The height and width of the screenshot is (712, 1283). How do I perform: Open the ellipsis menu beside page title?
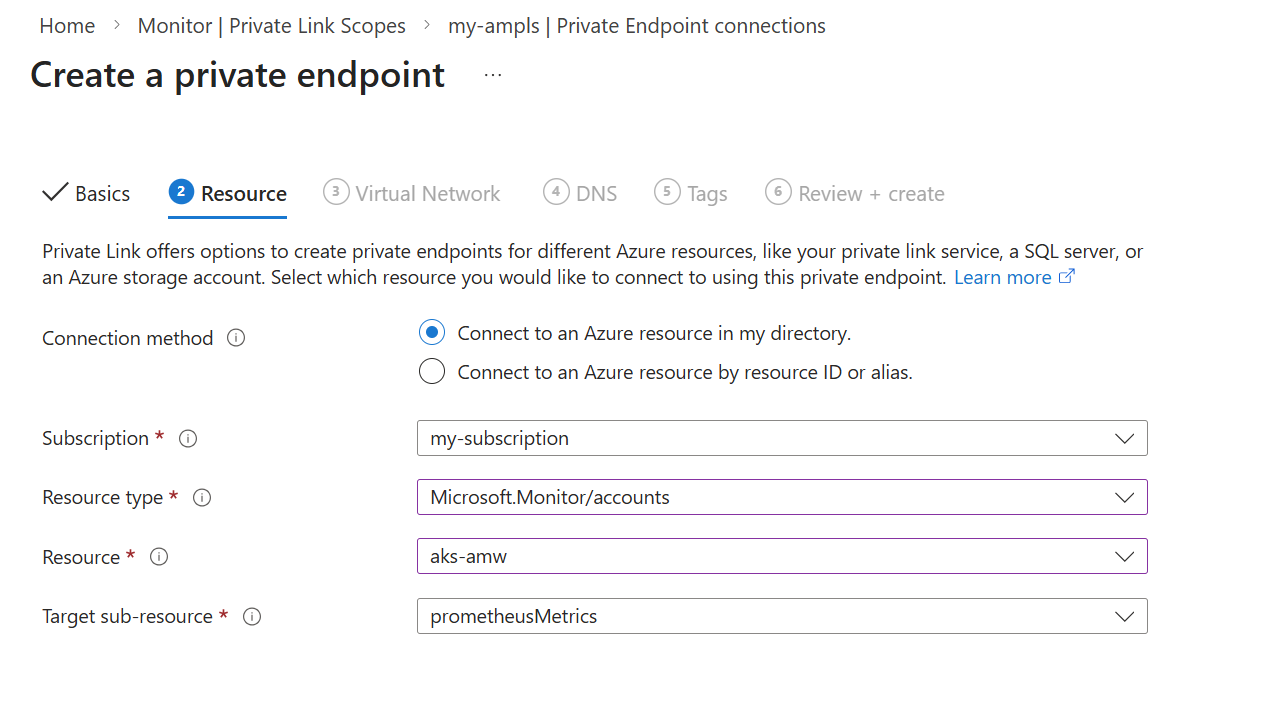(493, 75)
